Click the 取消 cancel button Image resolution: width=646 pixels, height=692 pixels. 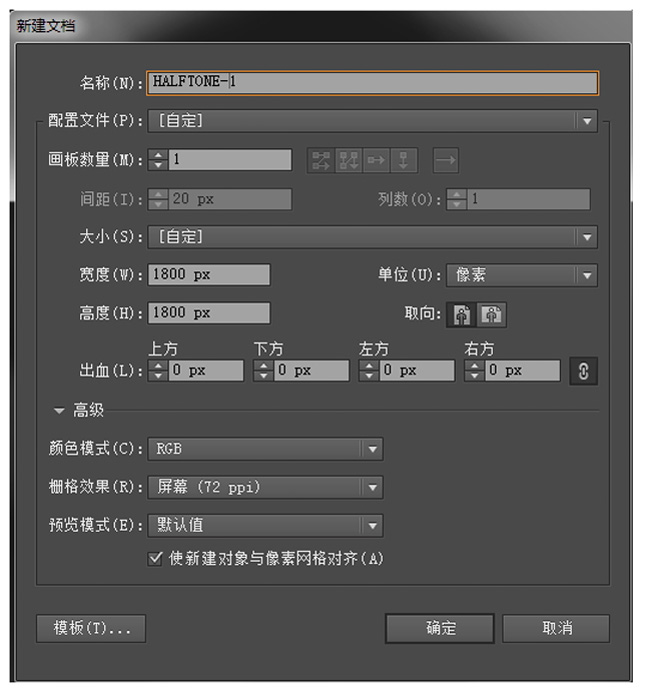coord(556,628)
